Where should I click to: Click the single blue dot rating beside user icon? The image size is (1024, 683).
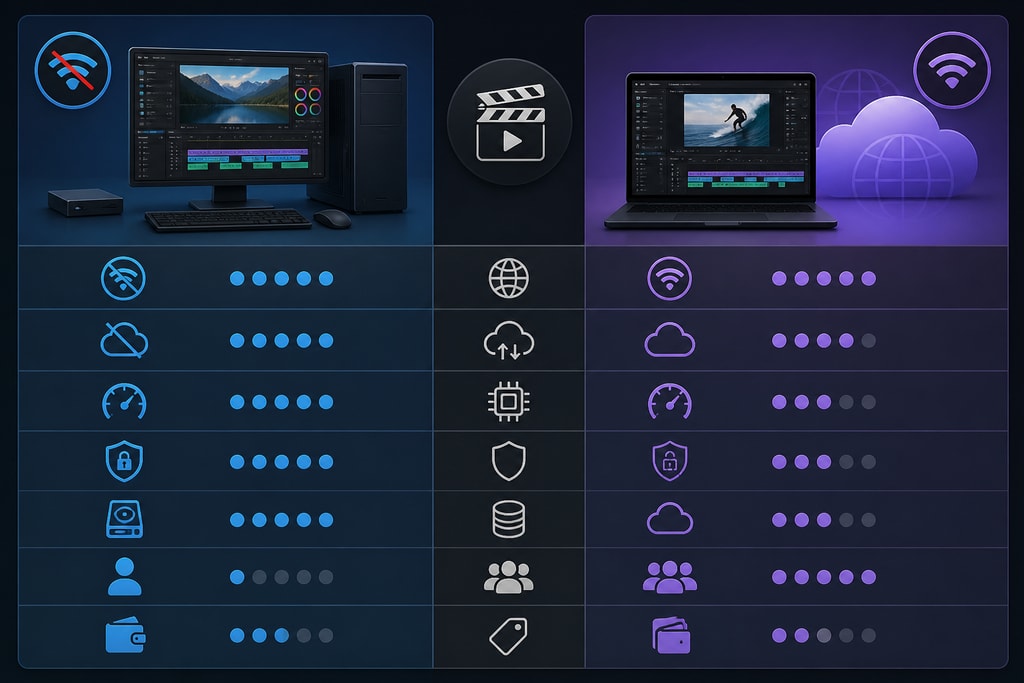[281, 577]
